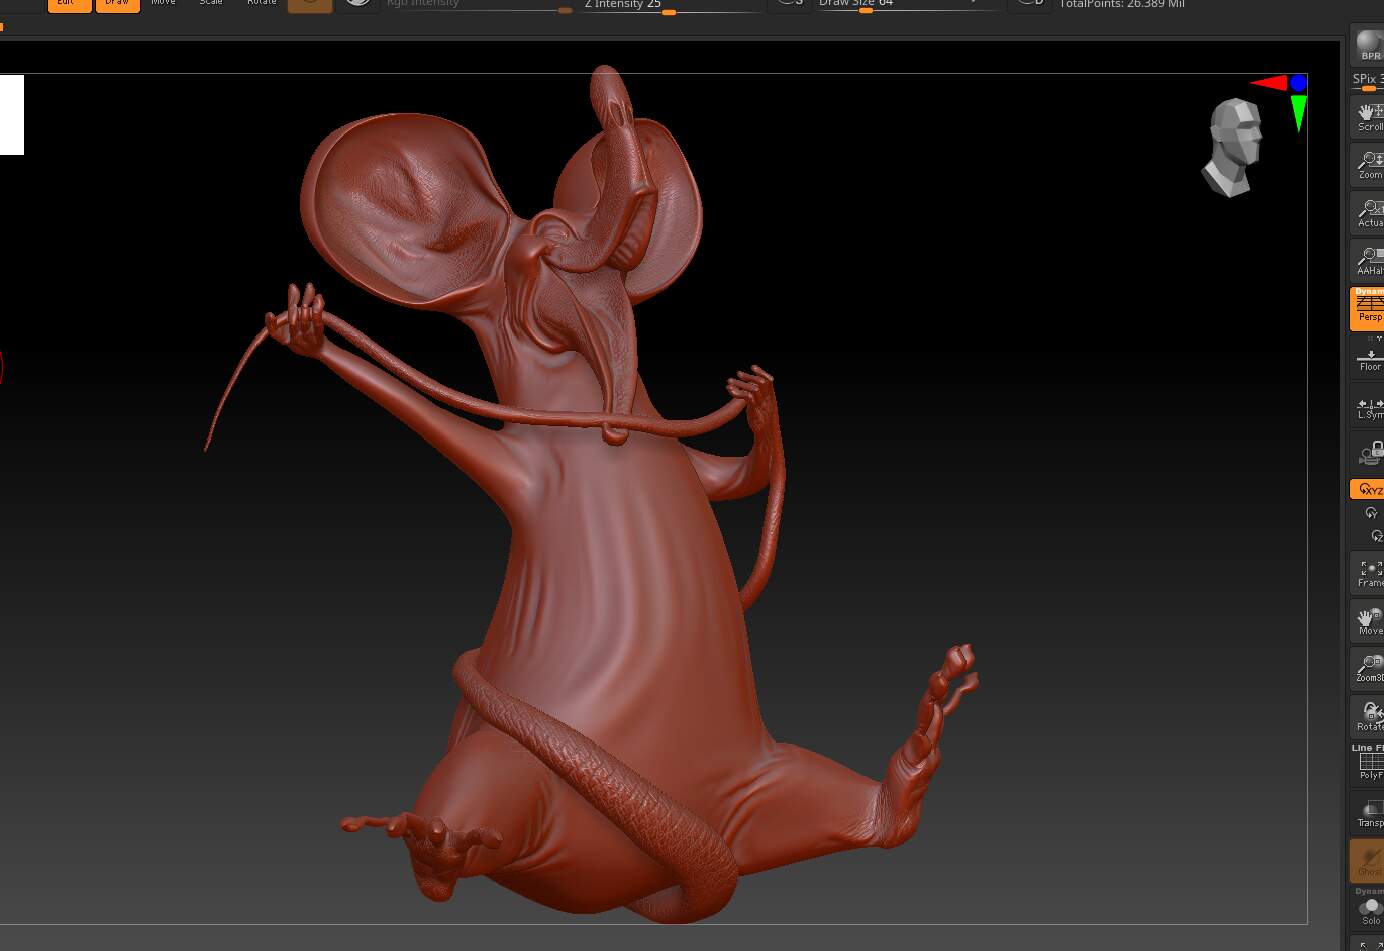
Task: Open the Draw Size dropdown arrow
Action: (x=971, y=4)
